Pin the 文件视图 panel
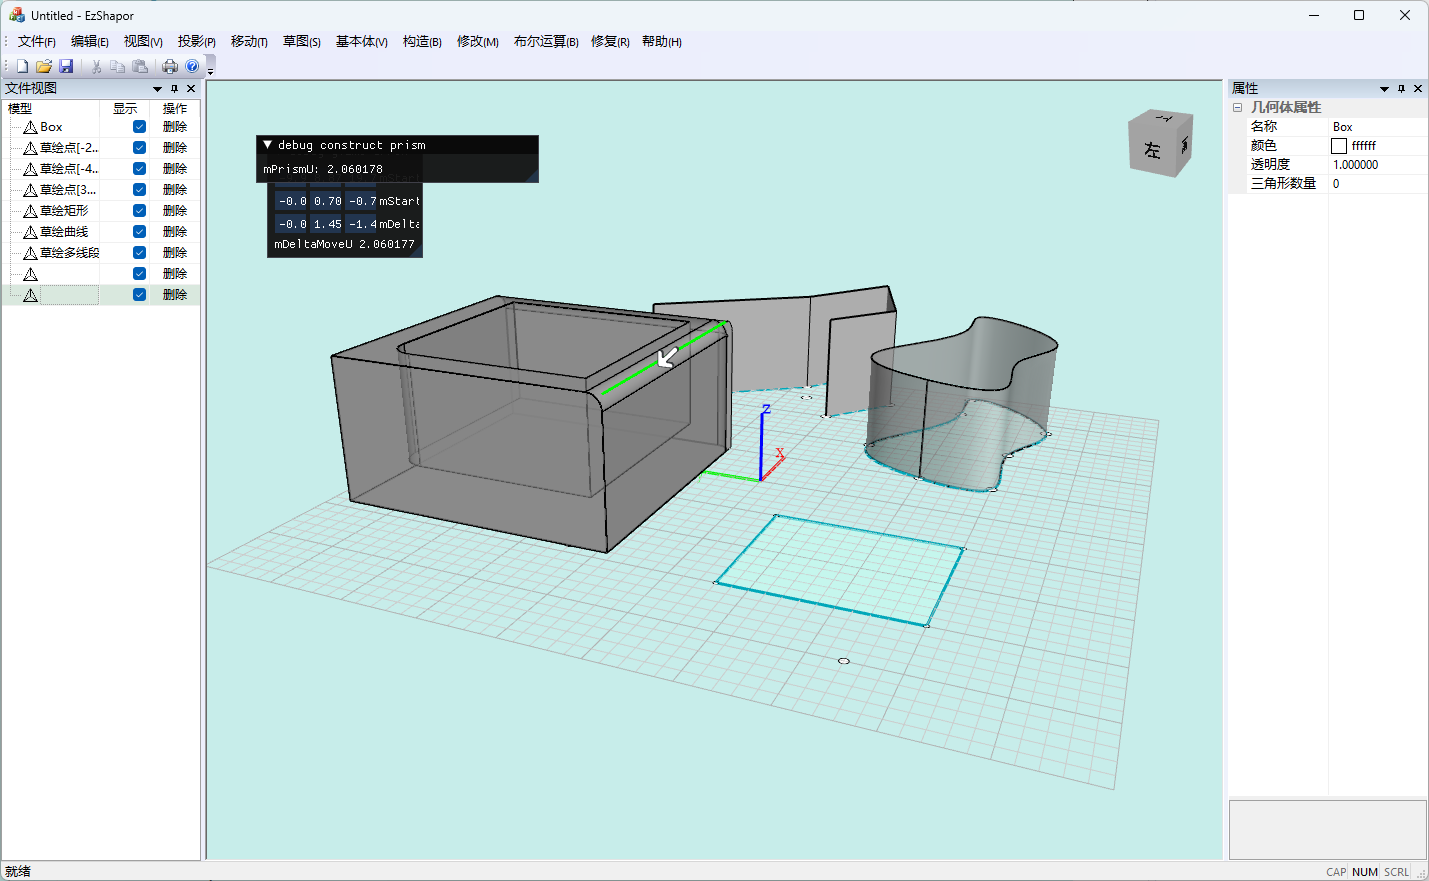Viewport: 1429px width, 881px height. [174, 88]
